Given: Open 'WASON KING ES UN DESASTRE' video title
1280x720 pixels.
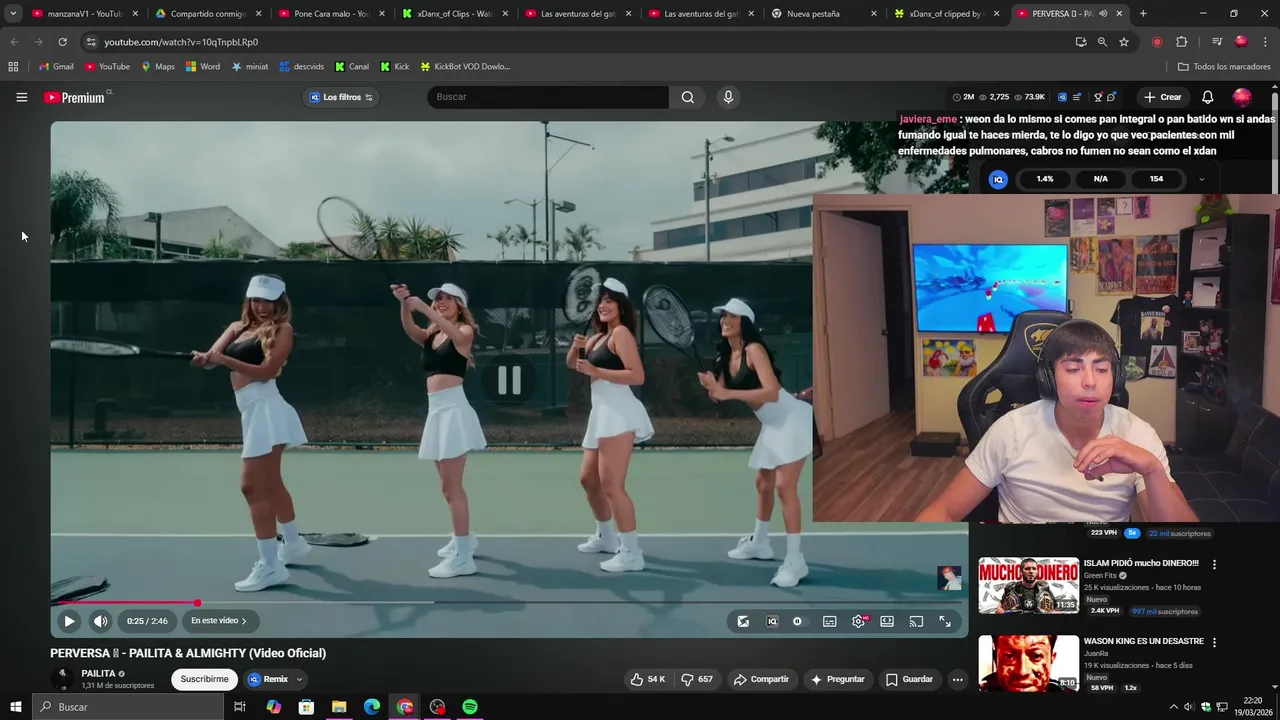Looking at the screenshot, I should pyautogui.click(x=1143, y=641).
